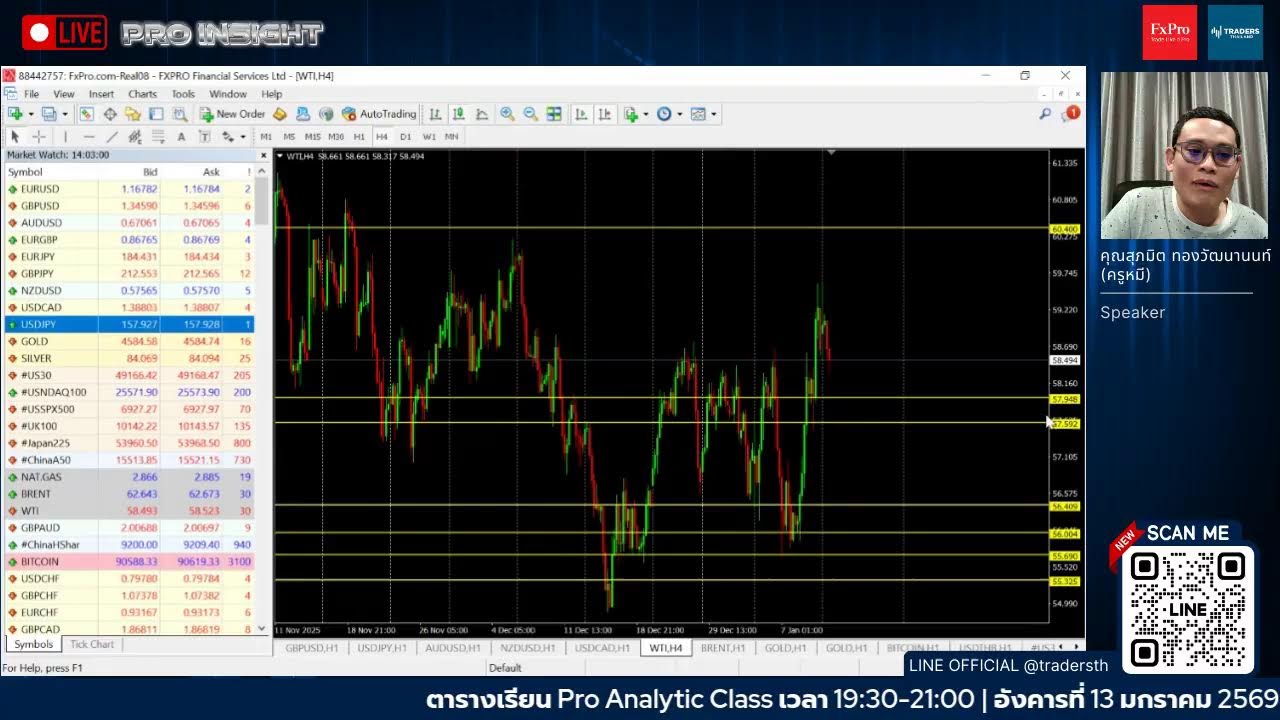Toggle chart shift from right edge

604,114
